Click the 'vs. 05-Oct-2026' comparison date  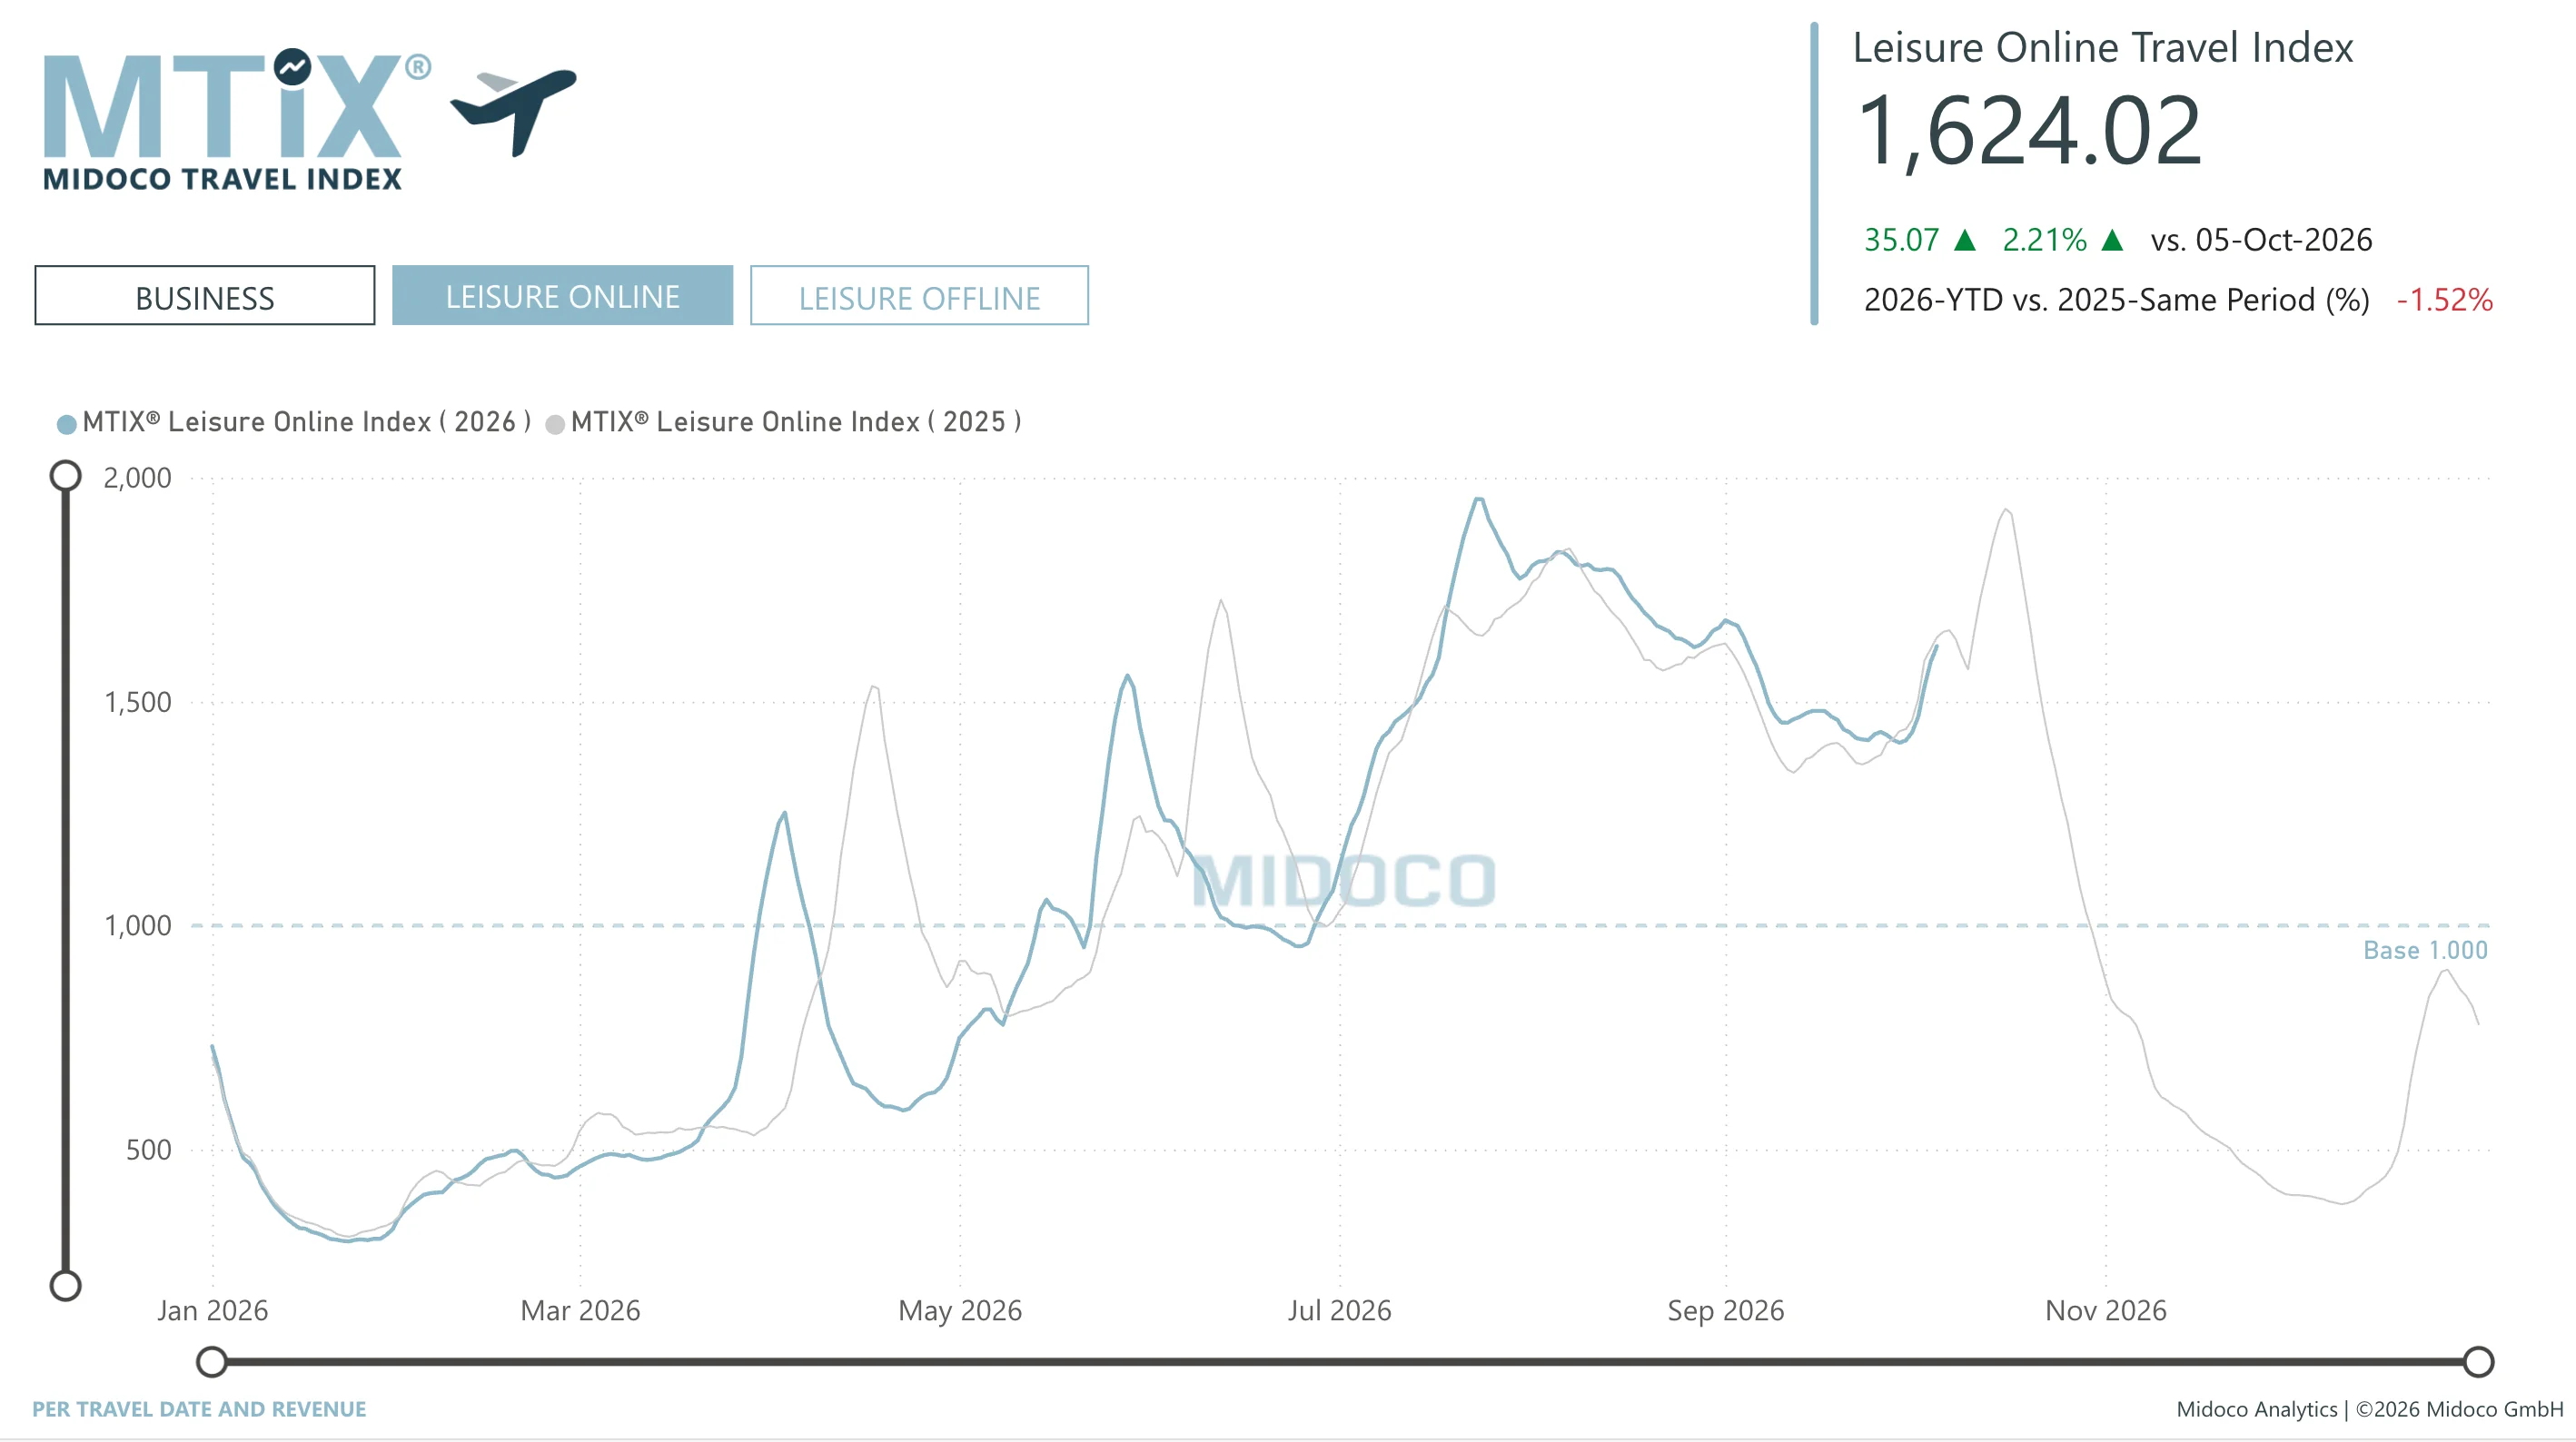(2261, 240)
